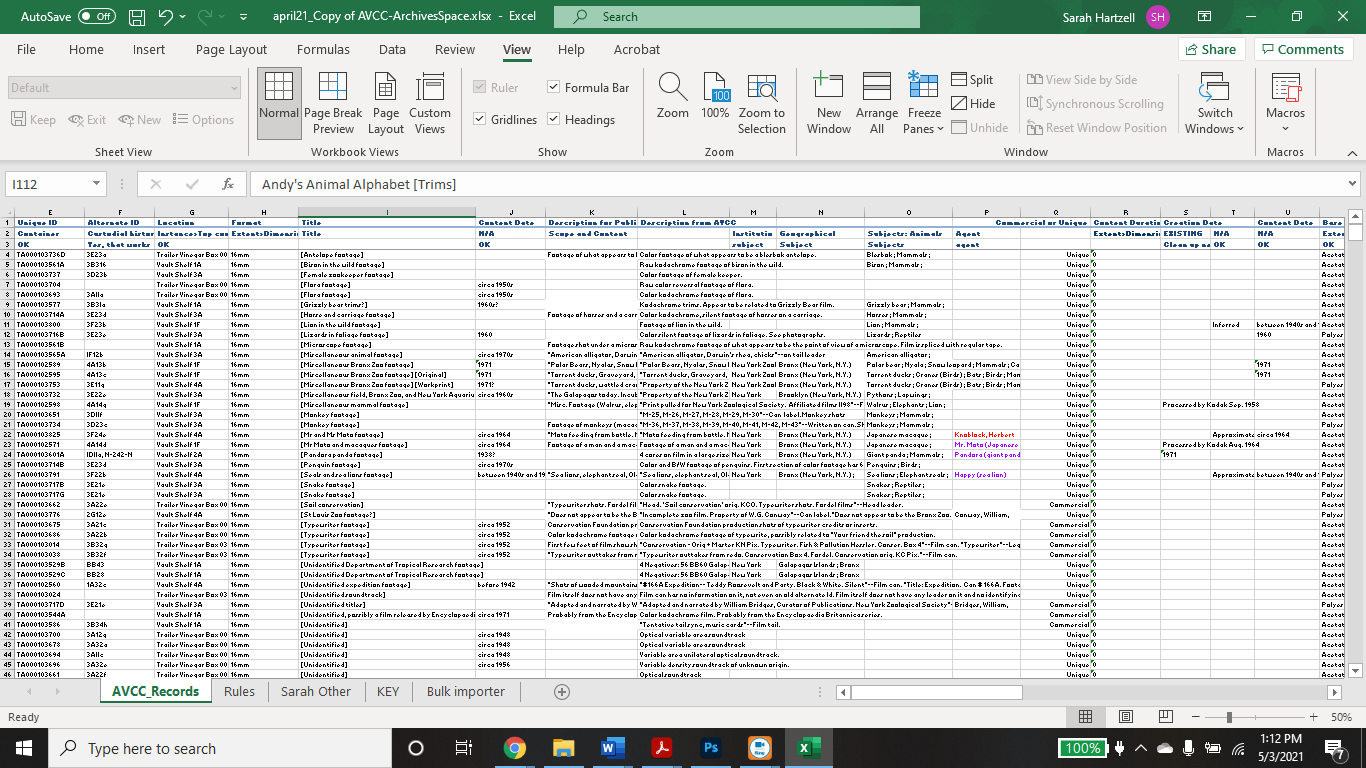The image size is (1366, 768).
Task: Click the Arrange All icon
Action: (x=877, y=102)
